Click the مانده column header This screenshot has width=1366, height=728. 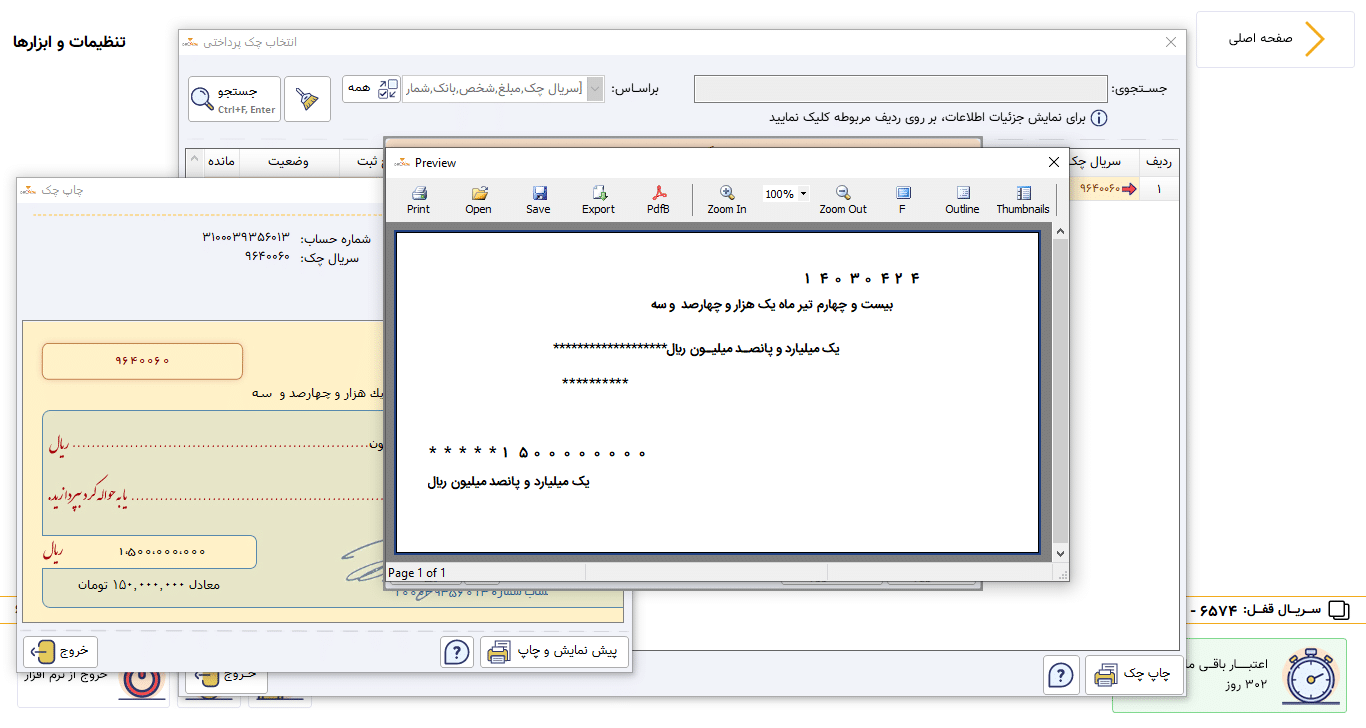222,161
